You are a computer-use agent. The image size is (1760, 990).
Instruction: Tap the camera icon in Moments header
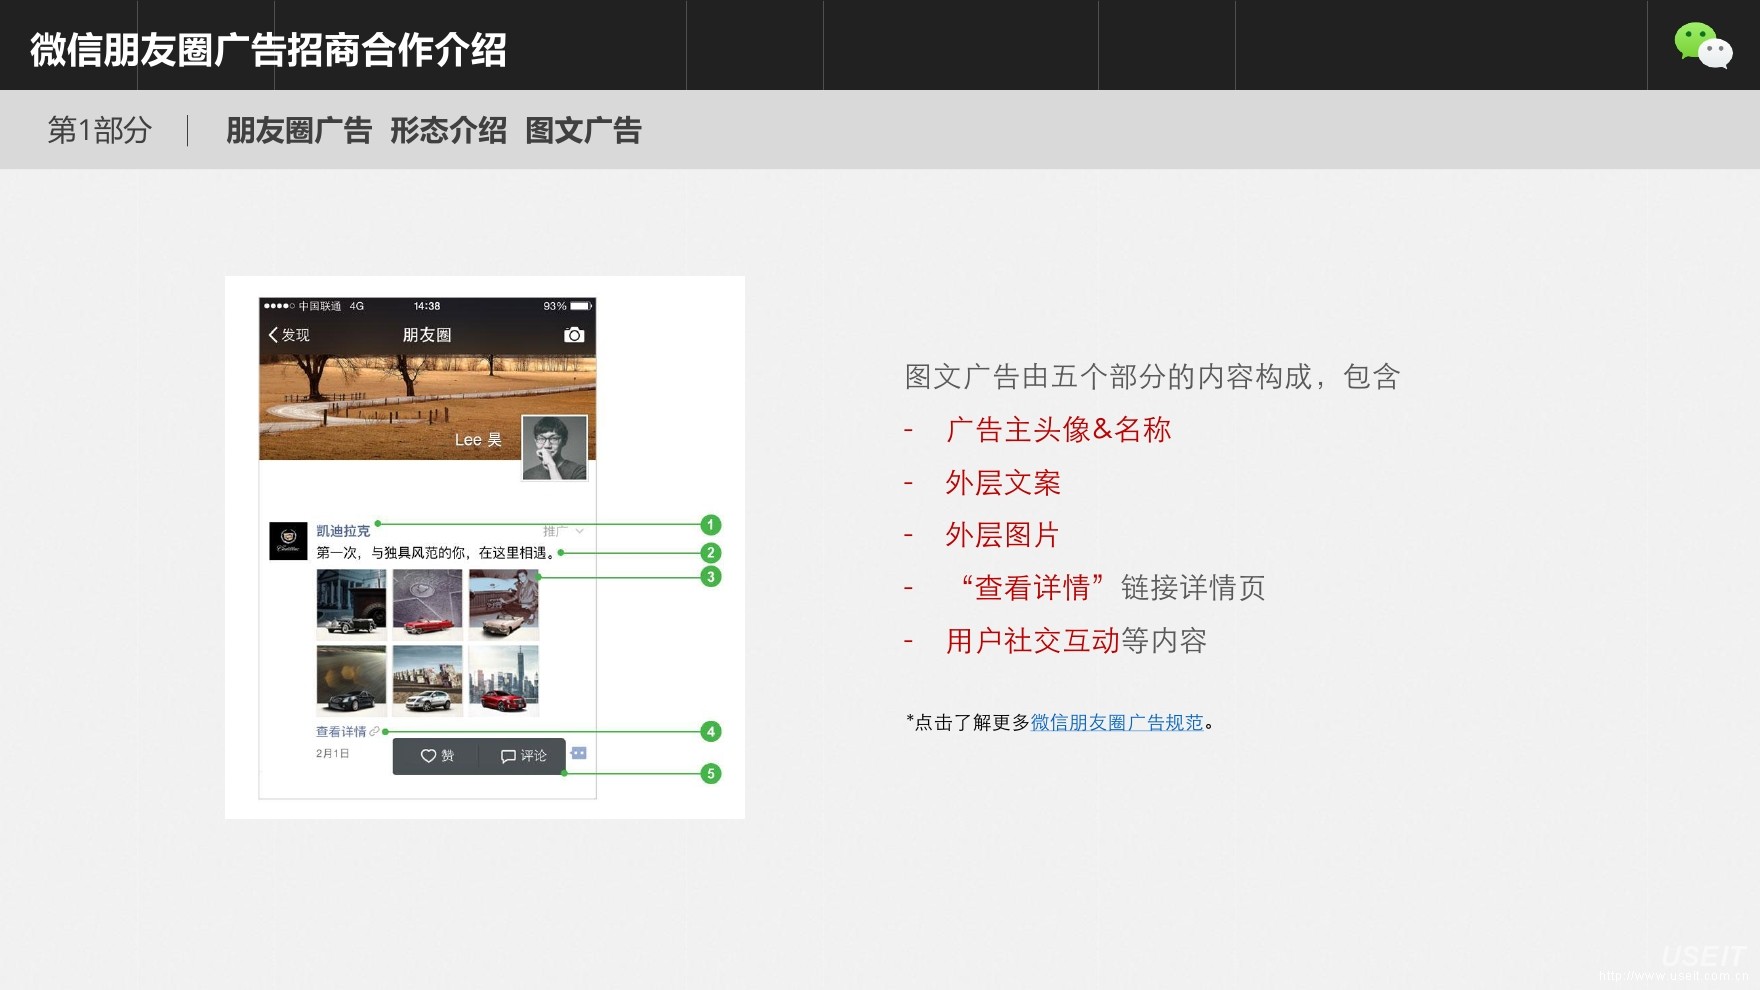(x=574, y=335)
